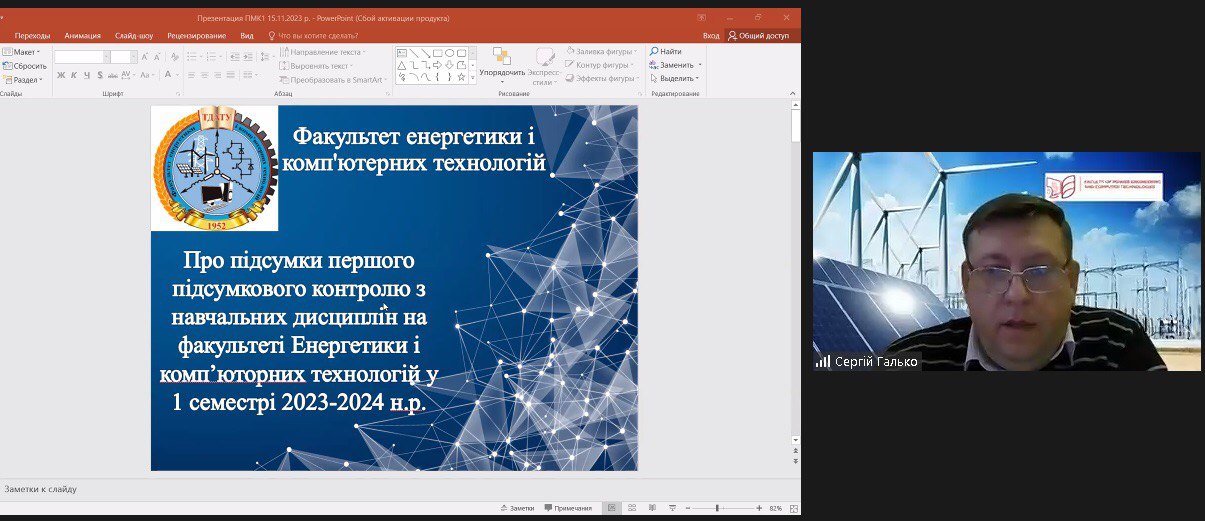Image resolution: width=1205 pixels, height=521 pixels.
Task: Open Выделить select dropdown
Action: coord(675,79)
